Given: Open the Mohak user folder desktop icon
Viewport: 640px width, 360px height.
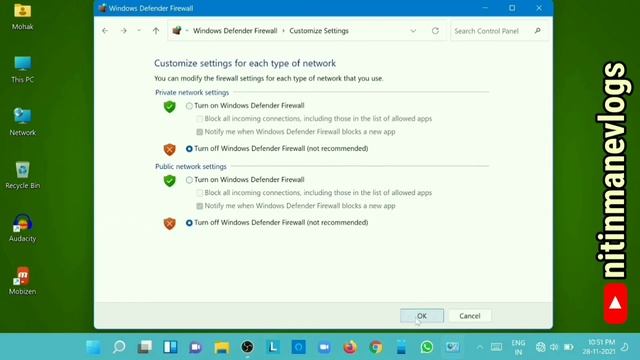Looking at the screenshot, I should coord(22,17).
